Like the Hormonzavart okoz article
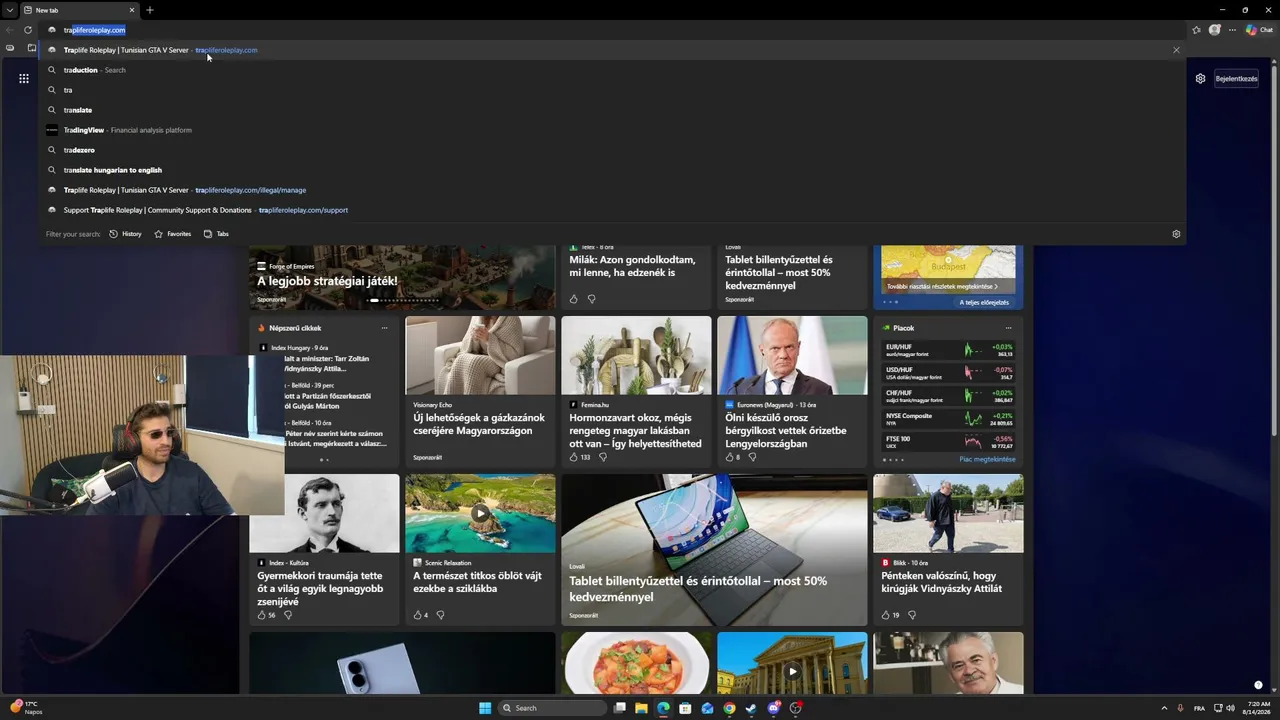The height and width of the screenshot is (720, 1280). coord(573,457)
